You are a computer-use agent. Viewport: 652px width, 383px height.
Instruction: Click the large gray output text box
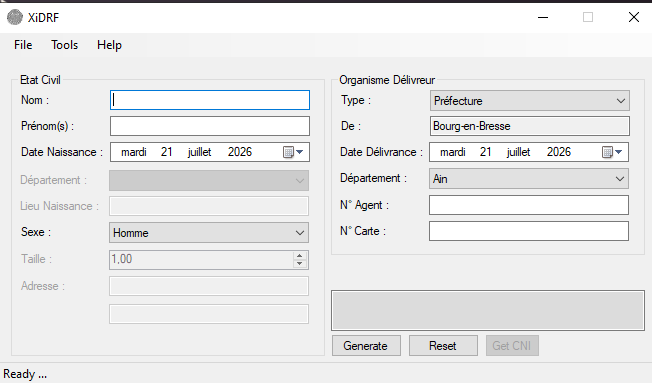488,311
